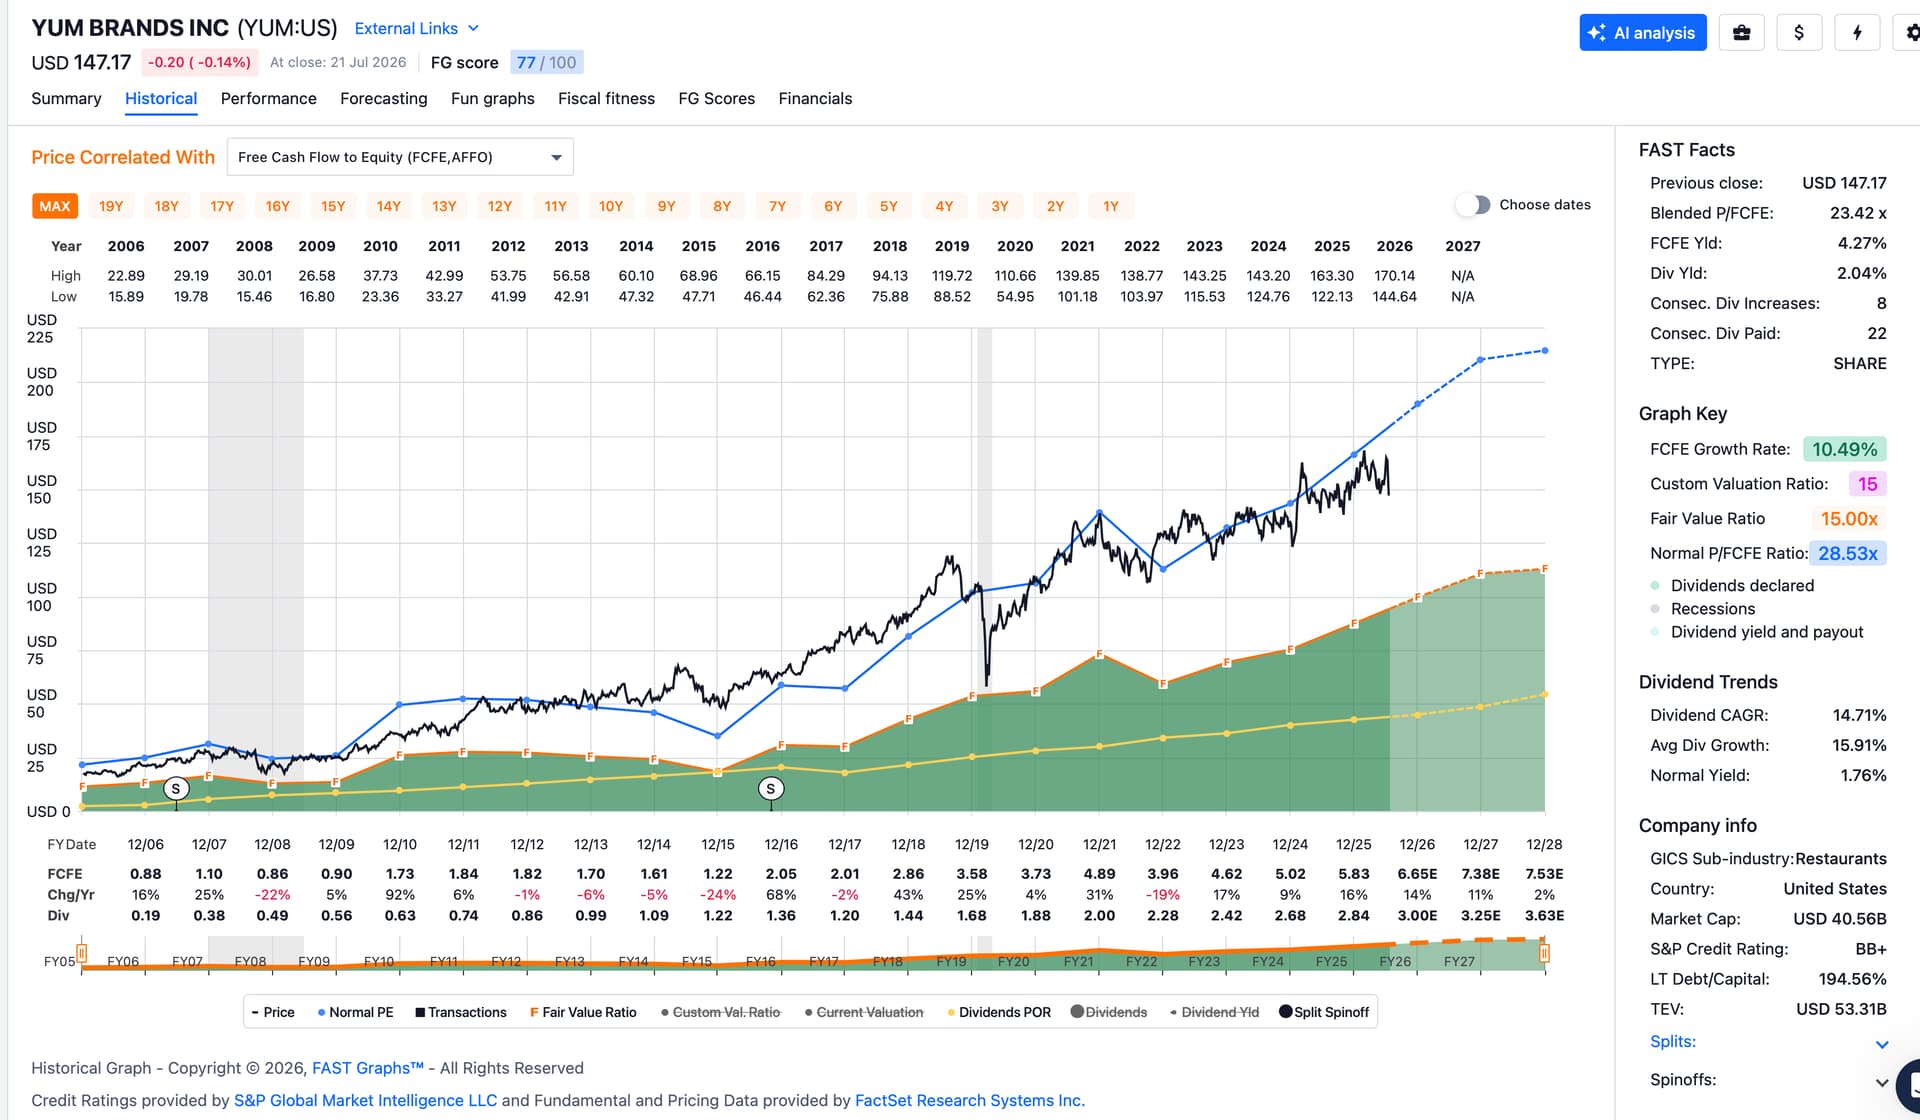The image size is (1920, 1120).
Task: Open the Fun graphs tab
Action: point(493,99)
